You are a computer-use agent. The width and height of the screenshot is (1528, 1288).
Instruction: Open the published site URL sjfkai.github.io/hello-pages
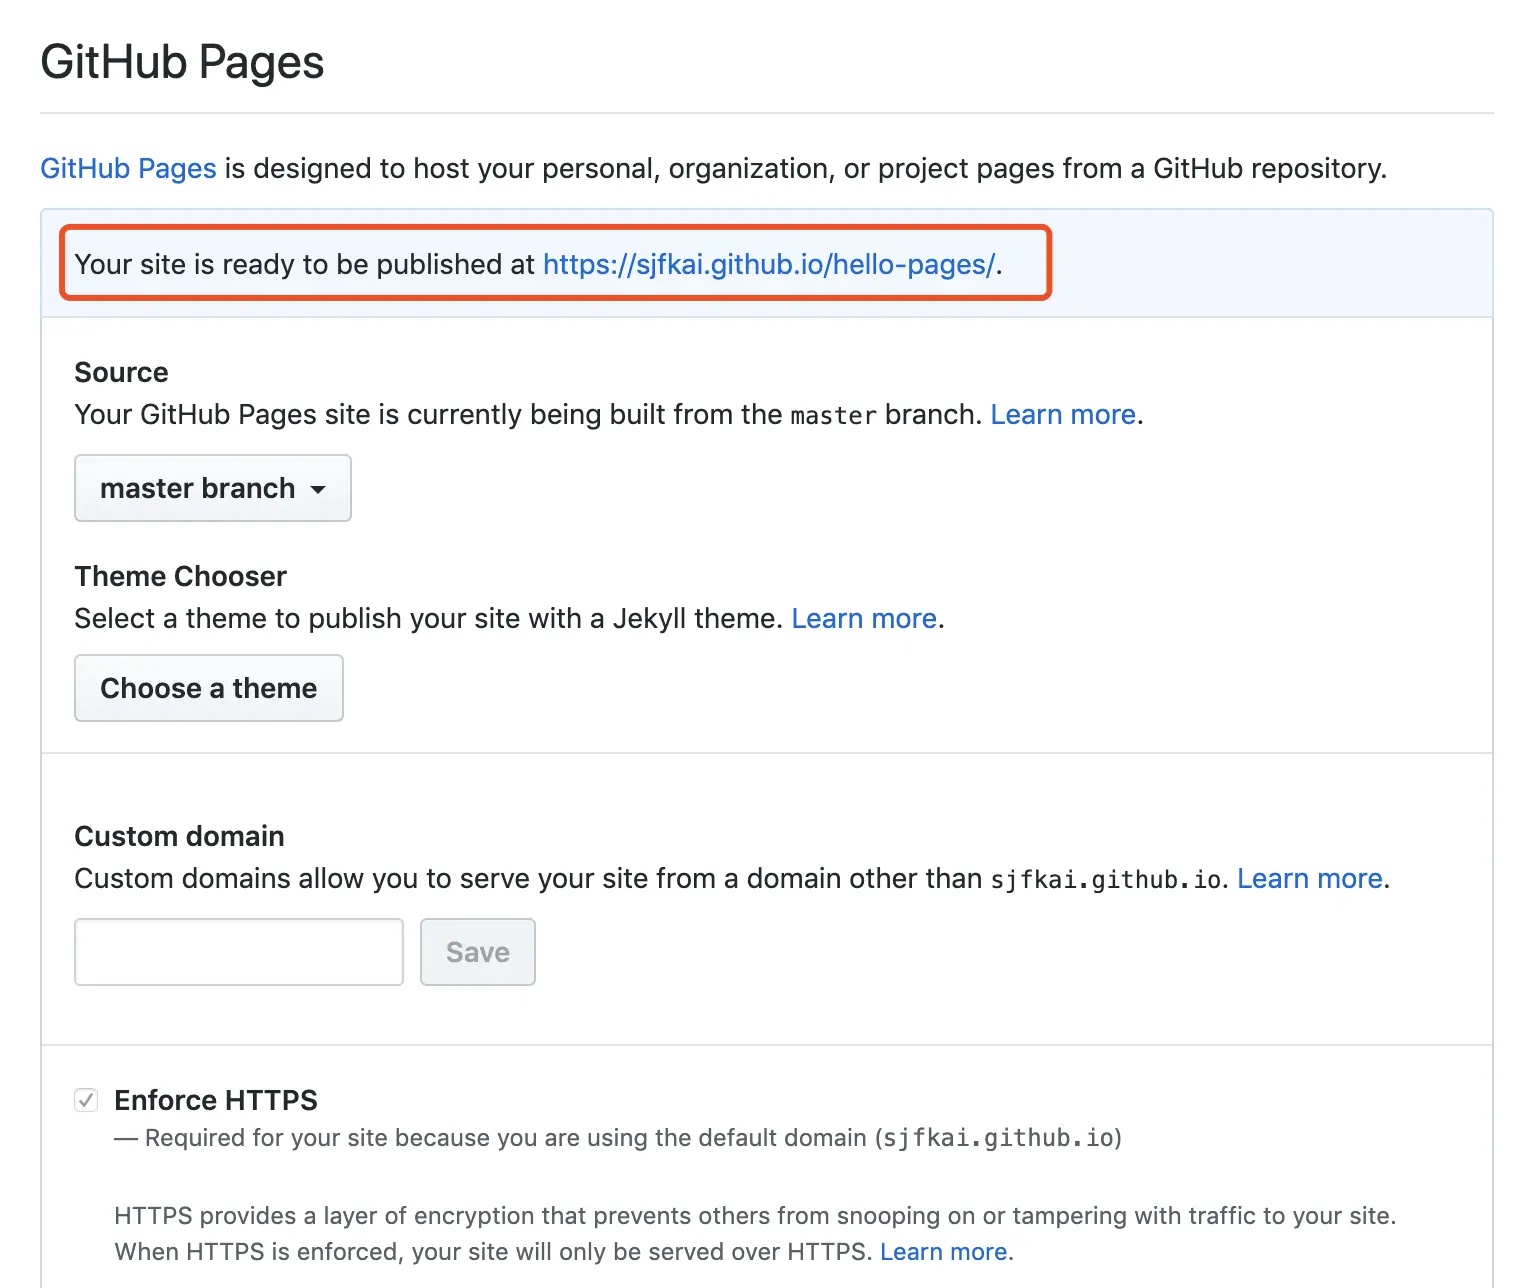[768, 264]
